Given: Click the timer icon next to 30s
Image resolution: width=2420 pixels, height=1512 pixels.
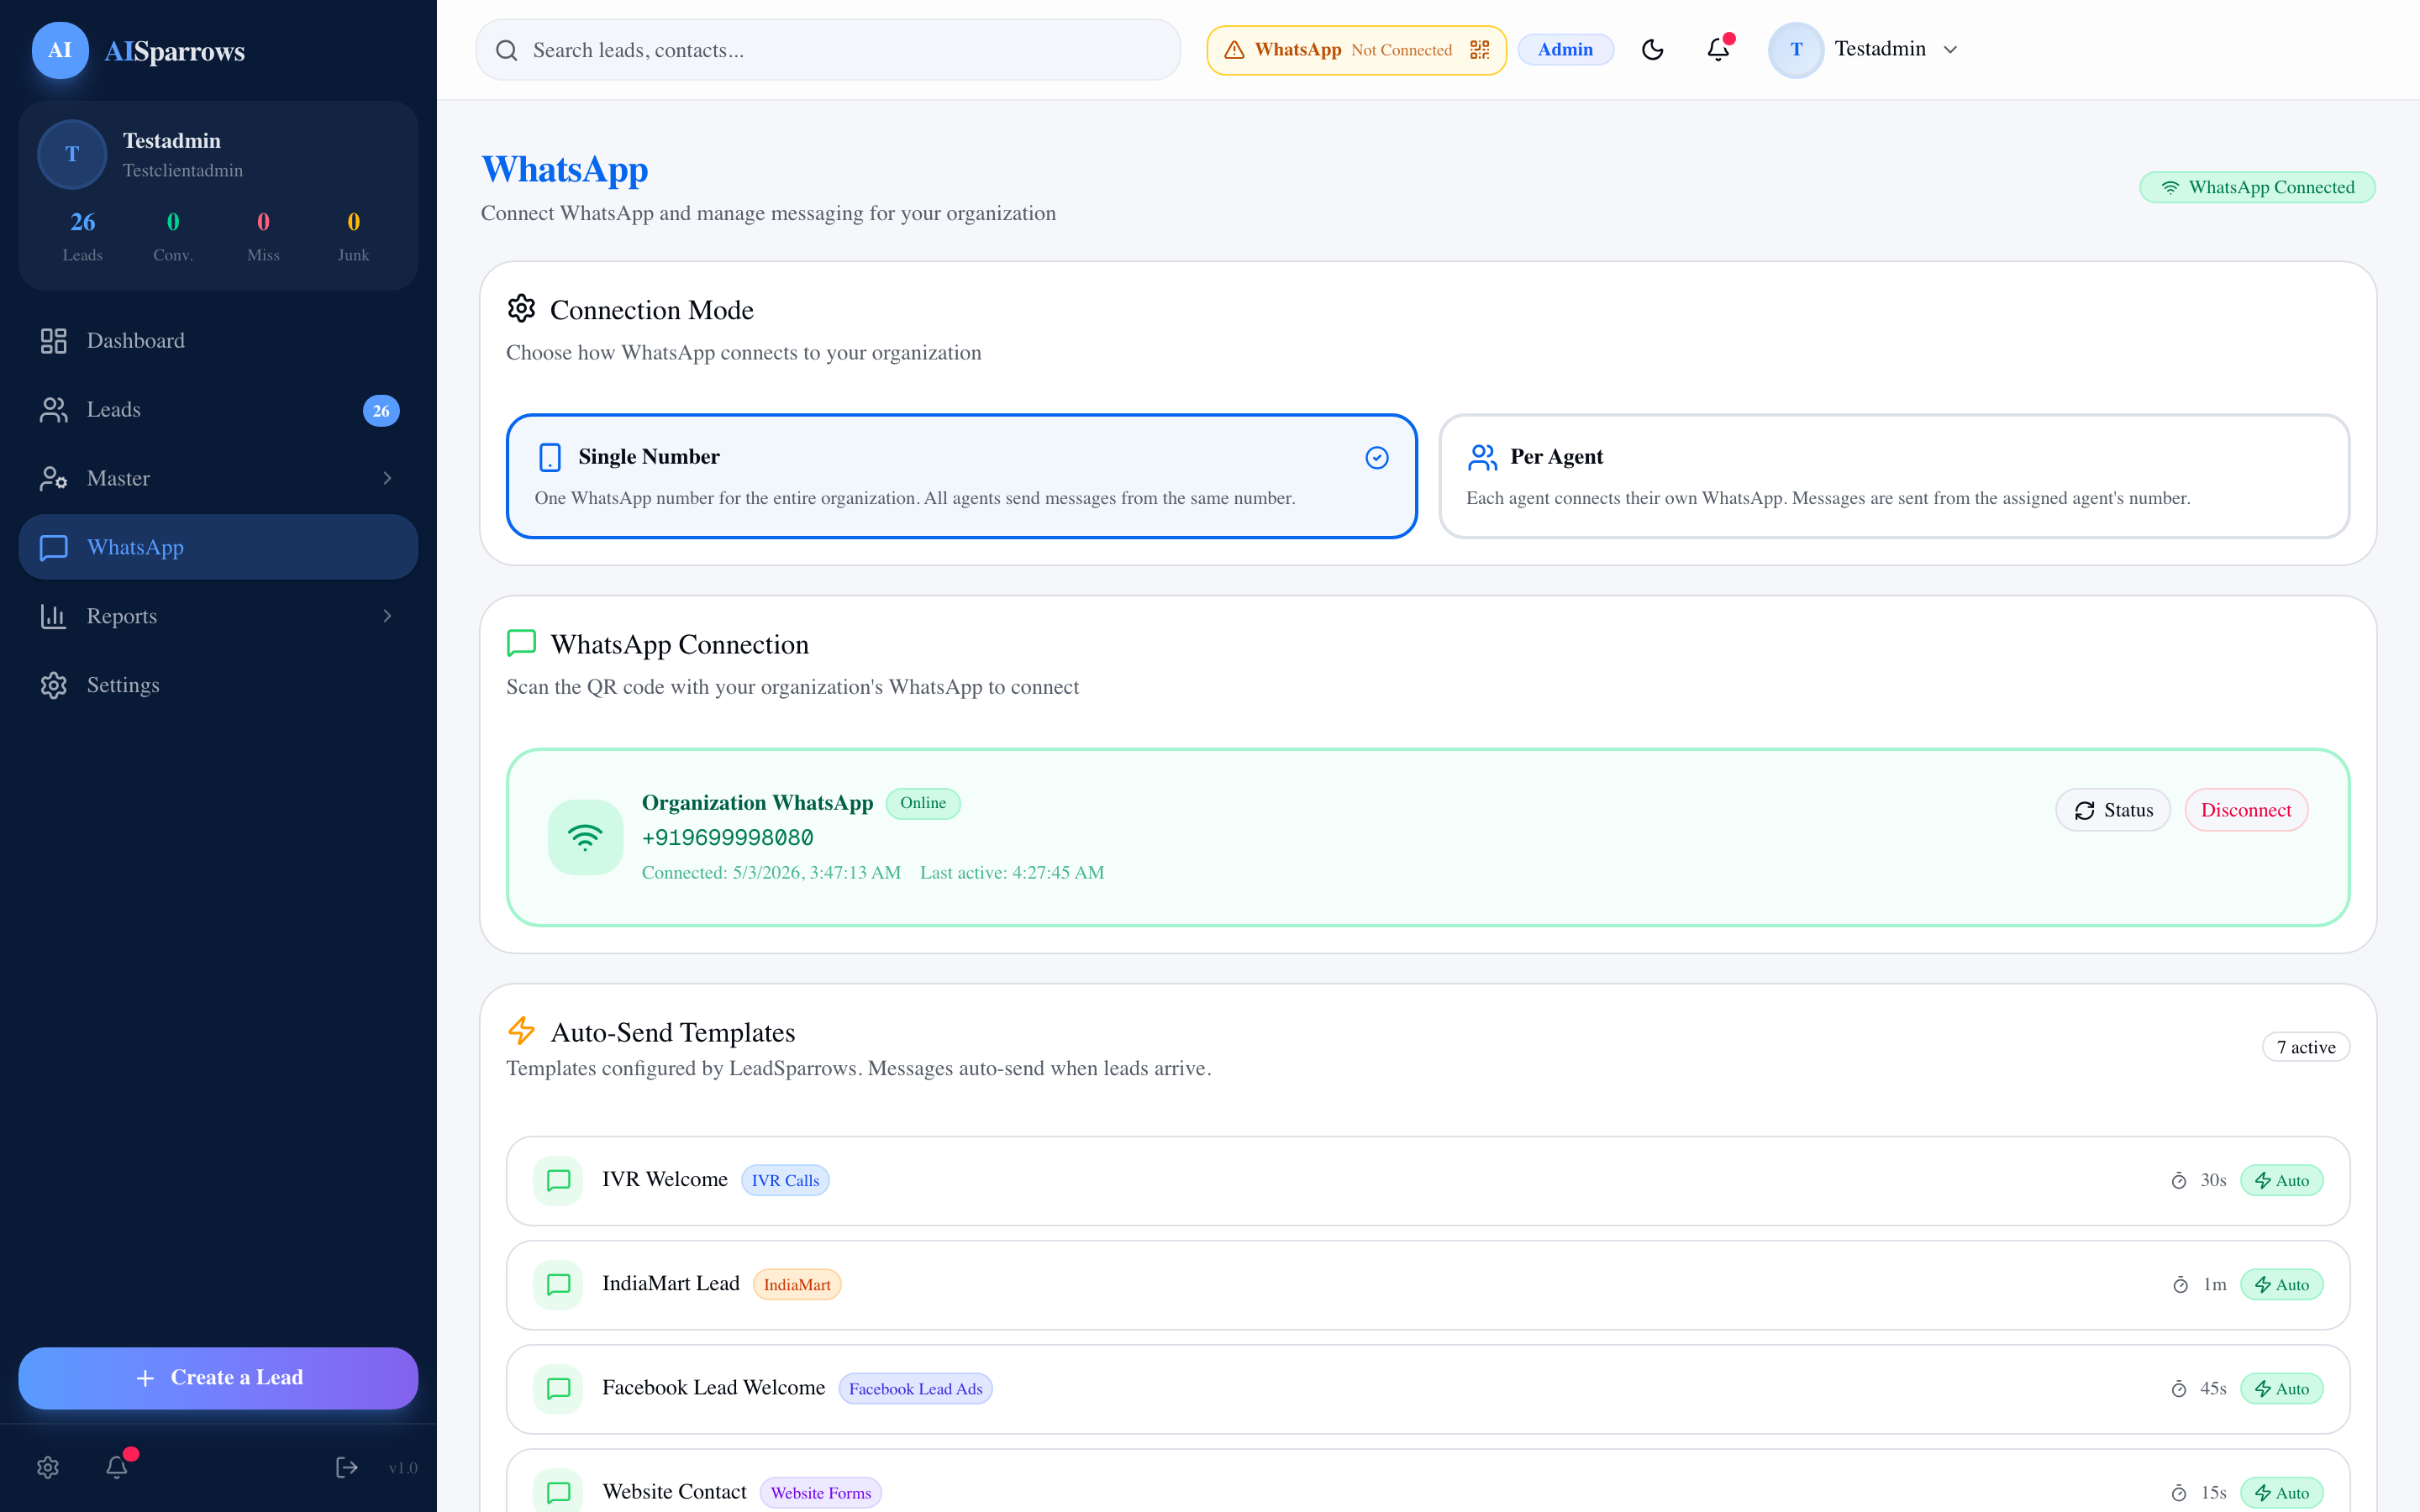Looking at the screenshot, I should 2179,1181.
